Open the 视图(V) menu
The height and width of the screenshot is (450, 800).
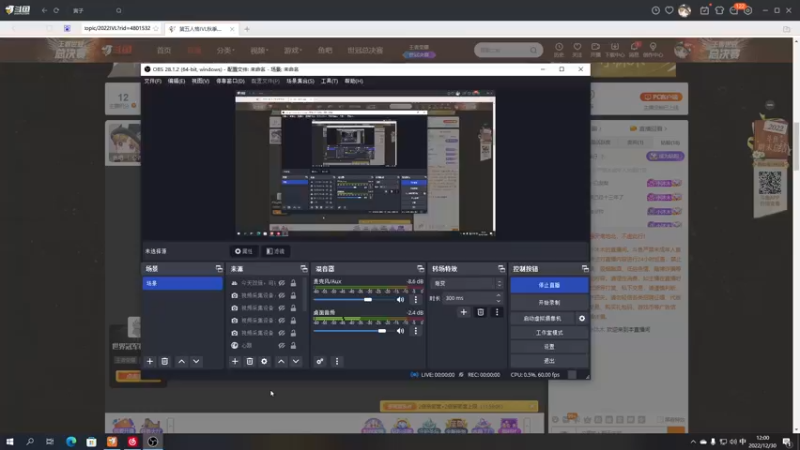(x=201, y=81)
